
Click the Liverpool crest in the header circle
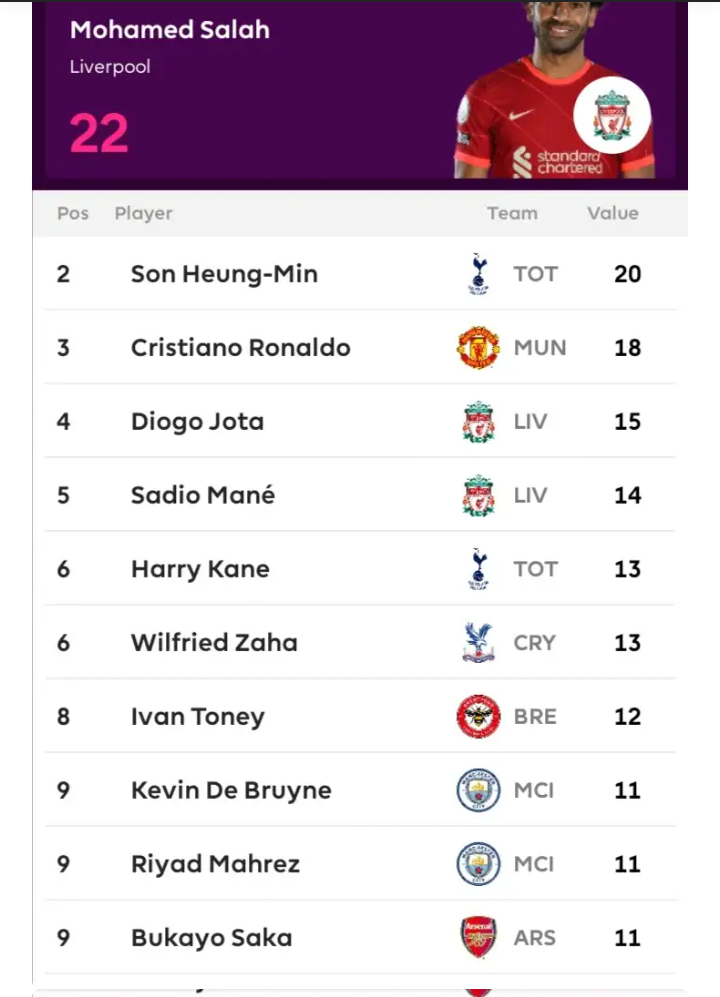tap(612, 115)
